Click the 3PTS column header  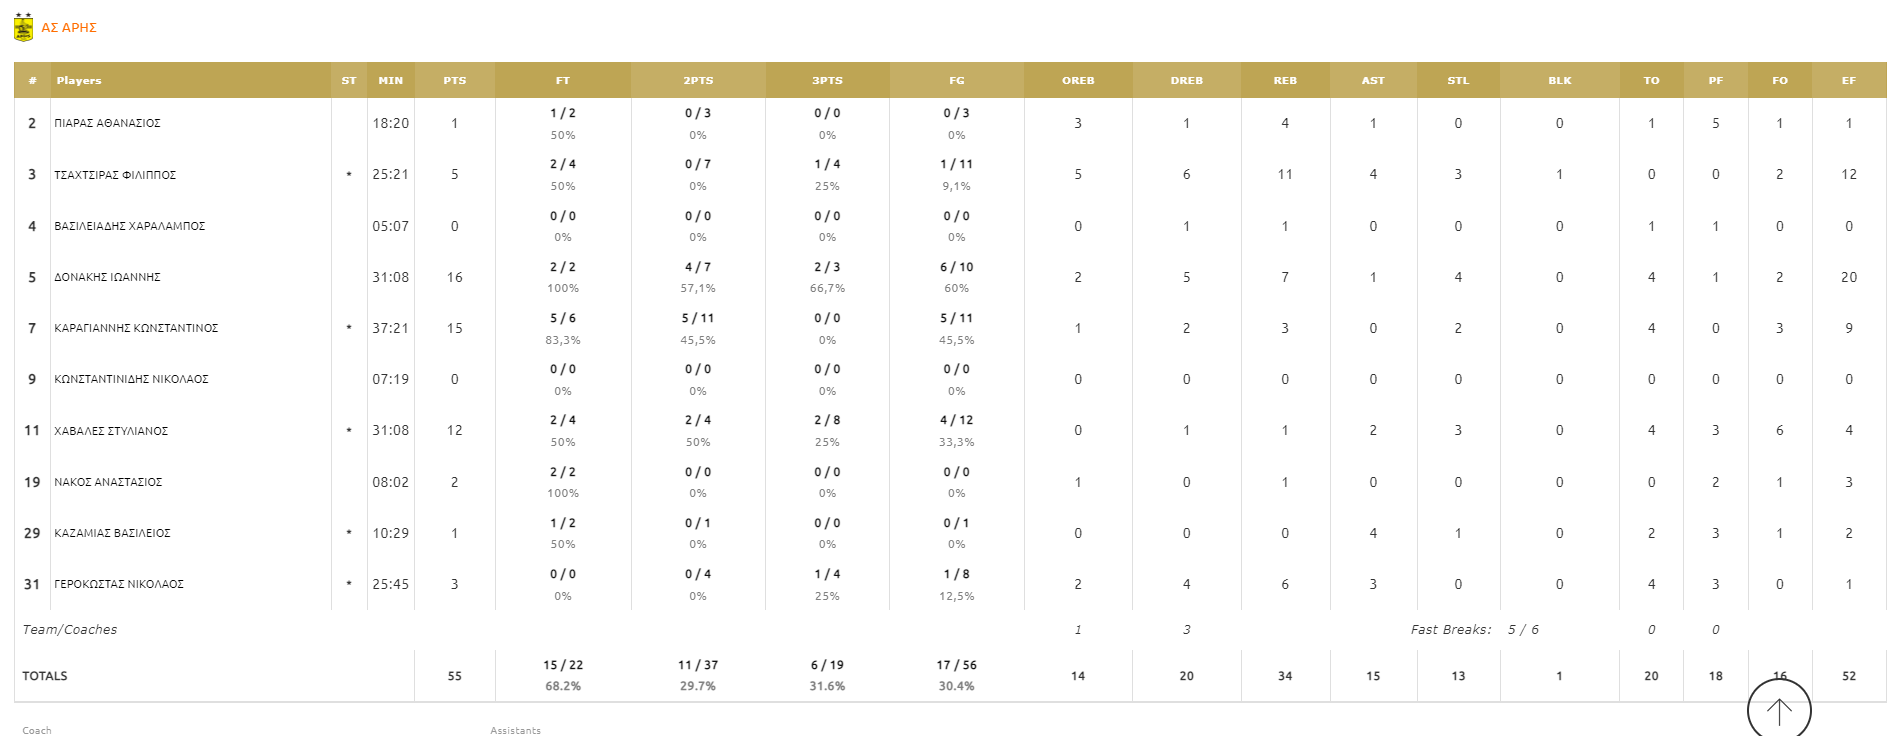(x=827, y=81)
